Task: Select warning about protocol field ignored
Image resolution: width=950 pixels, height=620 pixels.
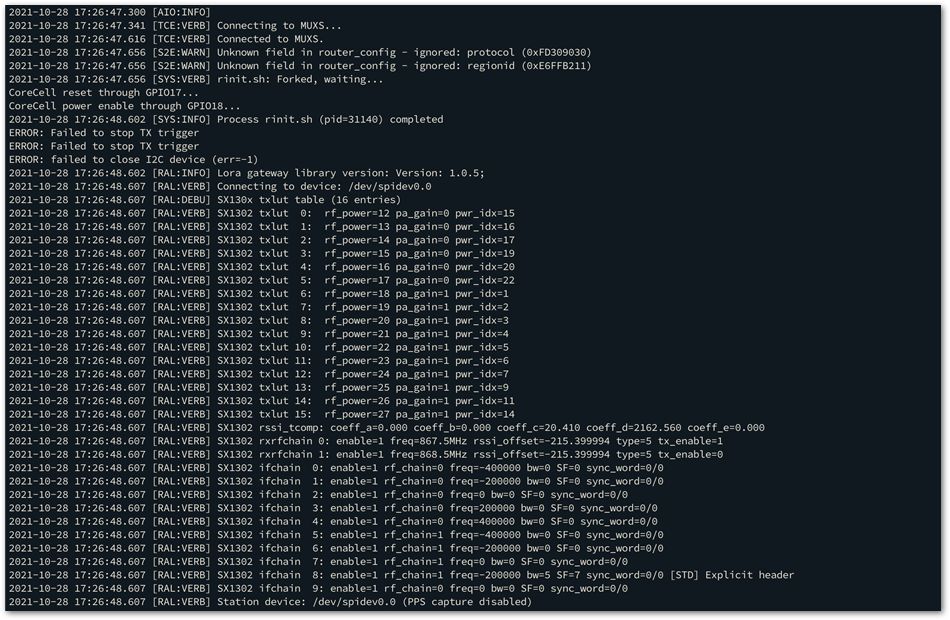Action: point(300,52)
